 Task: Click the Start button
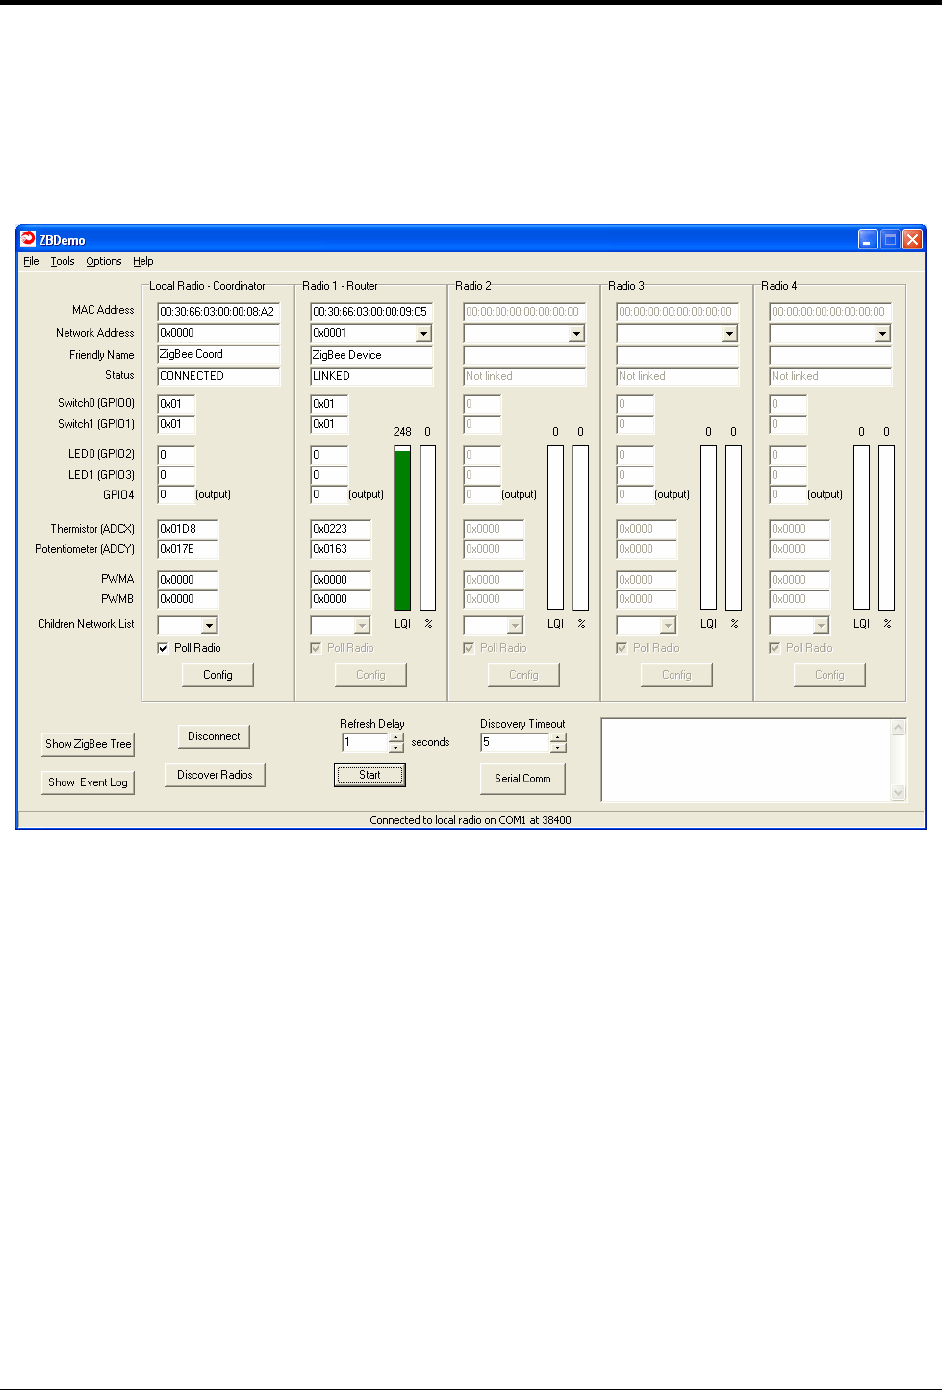click(x=370, y=775)
